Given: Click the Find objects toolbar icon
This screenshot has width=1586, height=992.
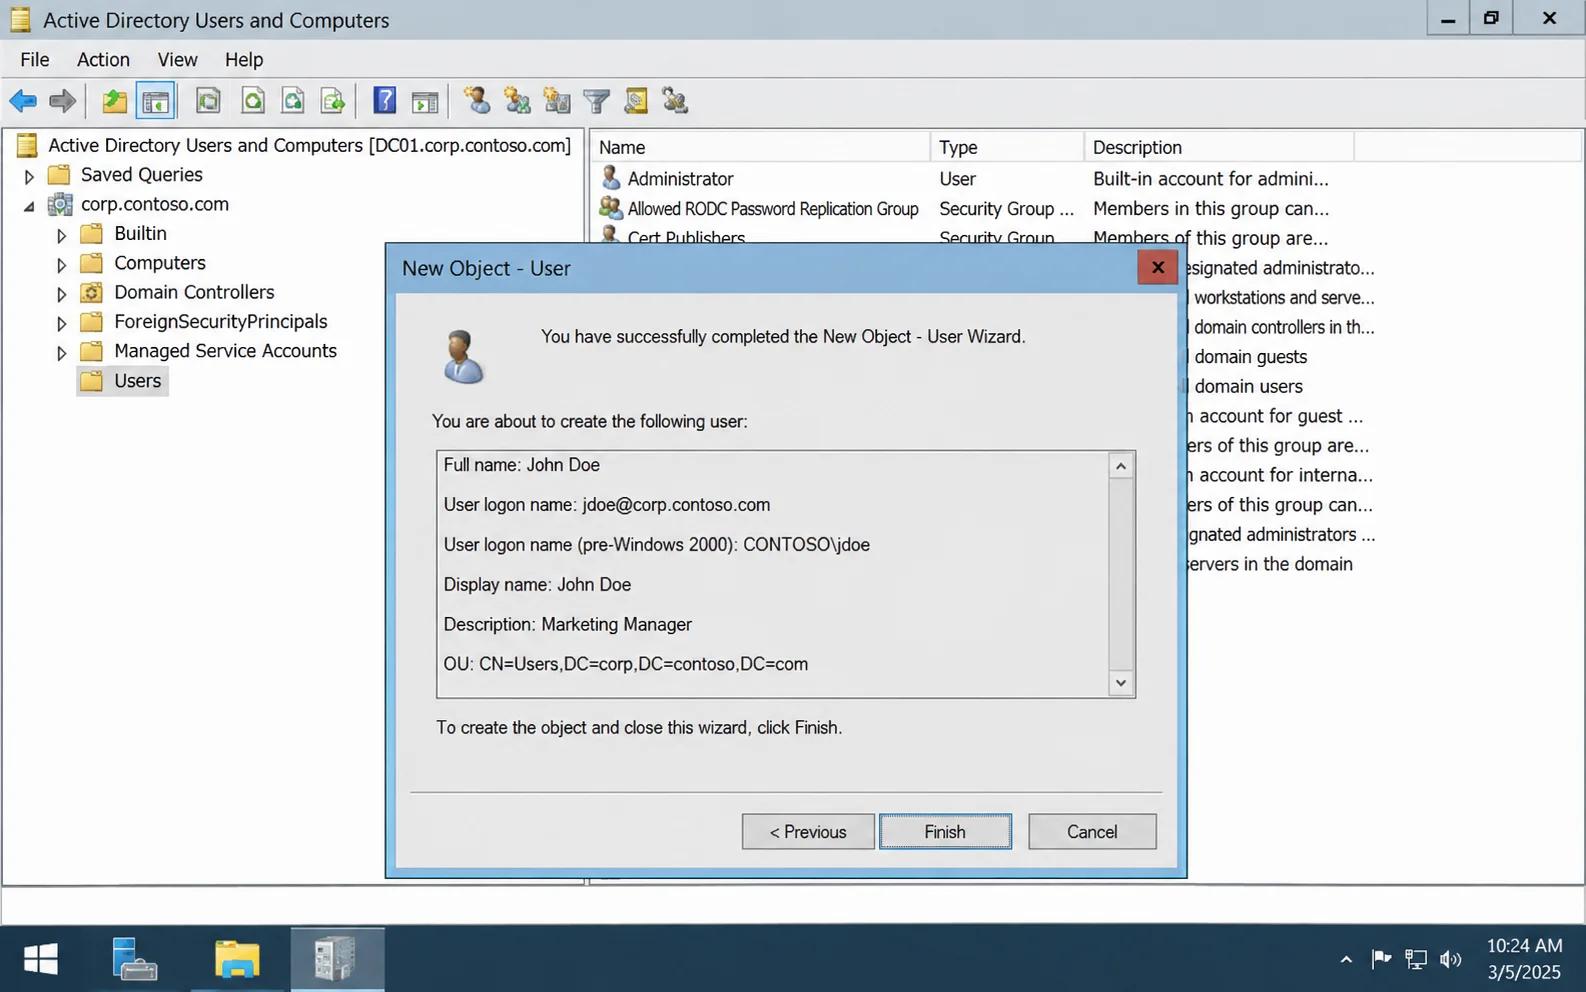Looking at the screenshot, I should 636,101.
